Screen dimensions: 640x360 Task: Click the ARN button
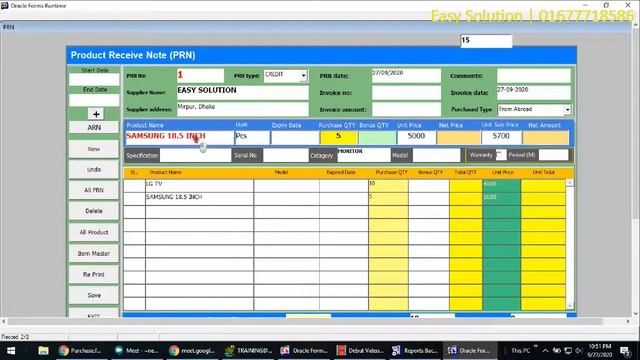(x=94, y=127)
